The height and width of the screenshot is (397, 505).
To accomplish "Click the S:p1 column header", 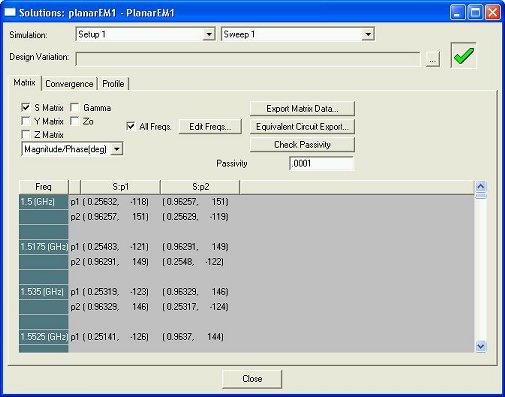I will pyautogui.click(x=120, y=187).
